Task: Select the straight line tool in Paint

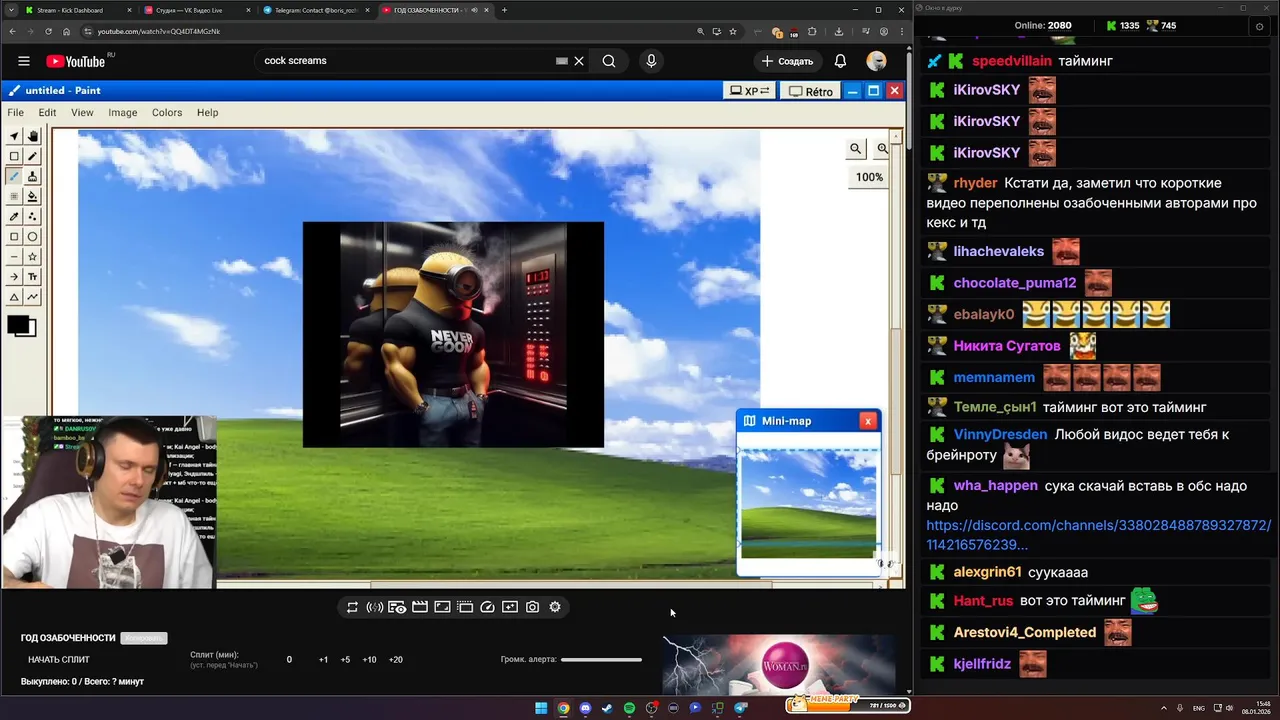Action: pos(14,257)
